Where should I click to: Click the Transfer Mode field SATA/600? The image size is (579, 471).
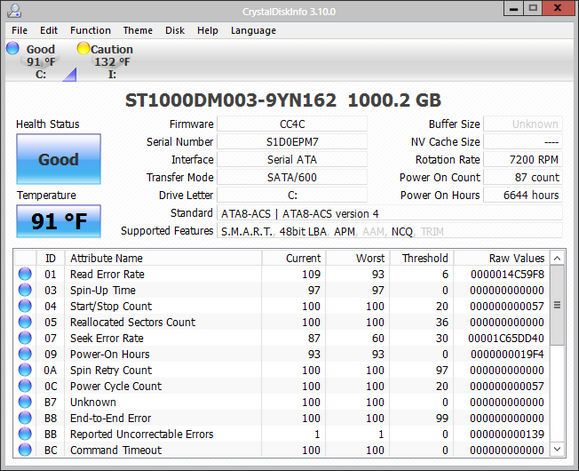[292, 177]
